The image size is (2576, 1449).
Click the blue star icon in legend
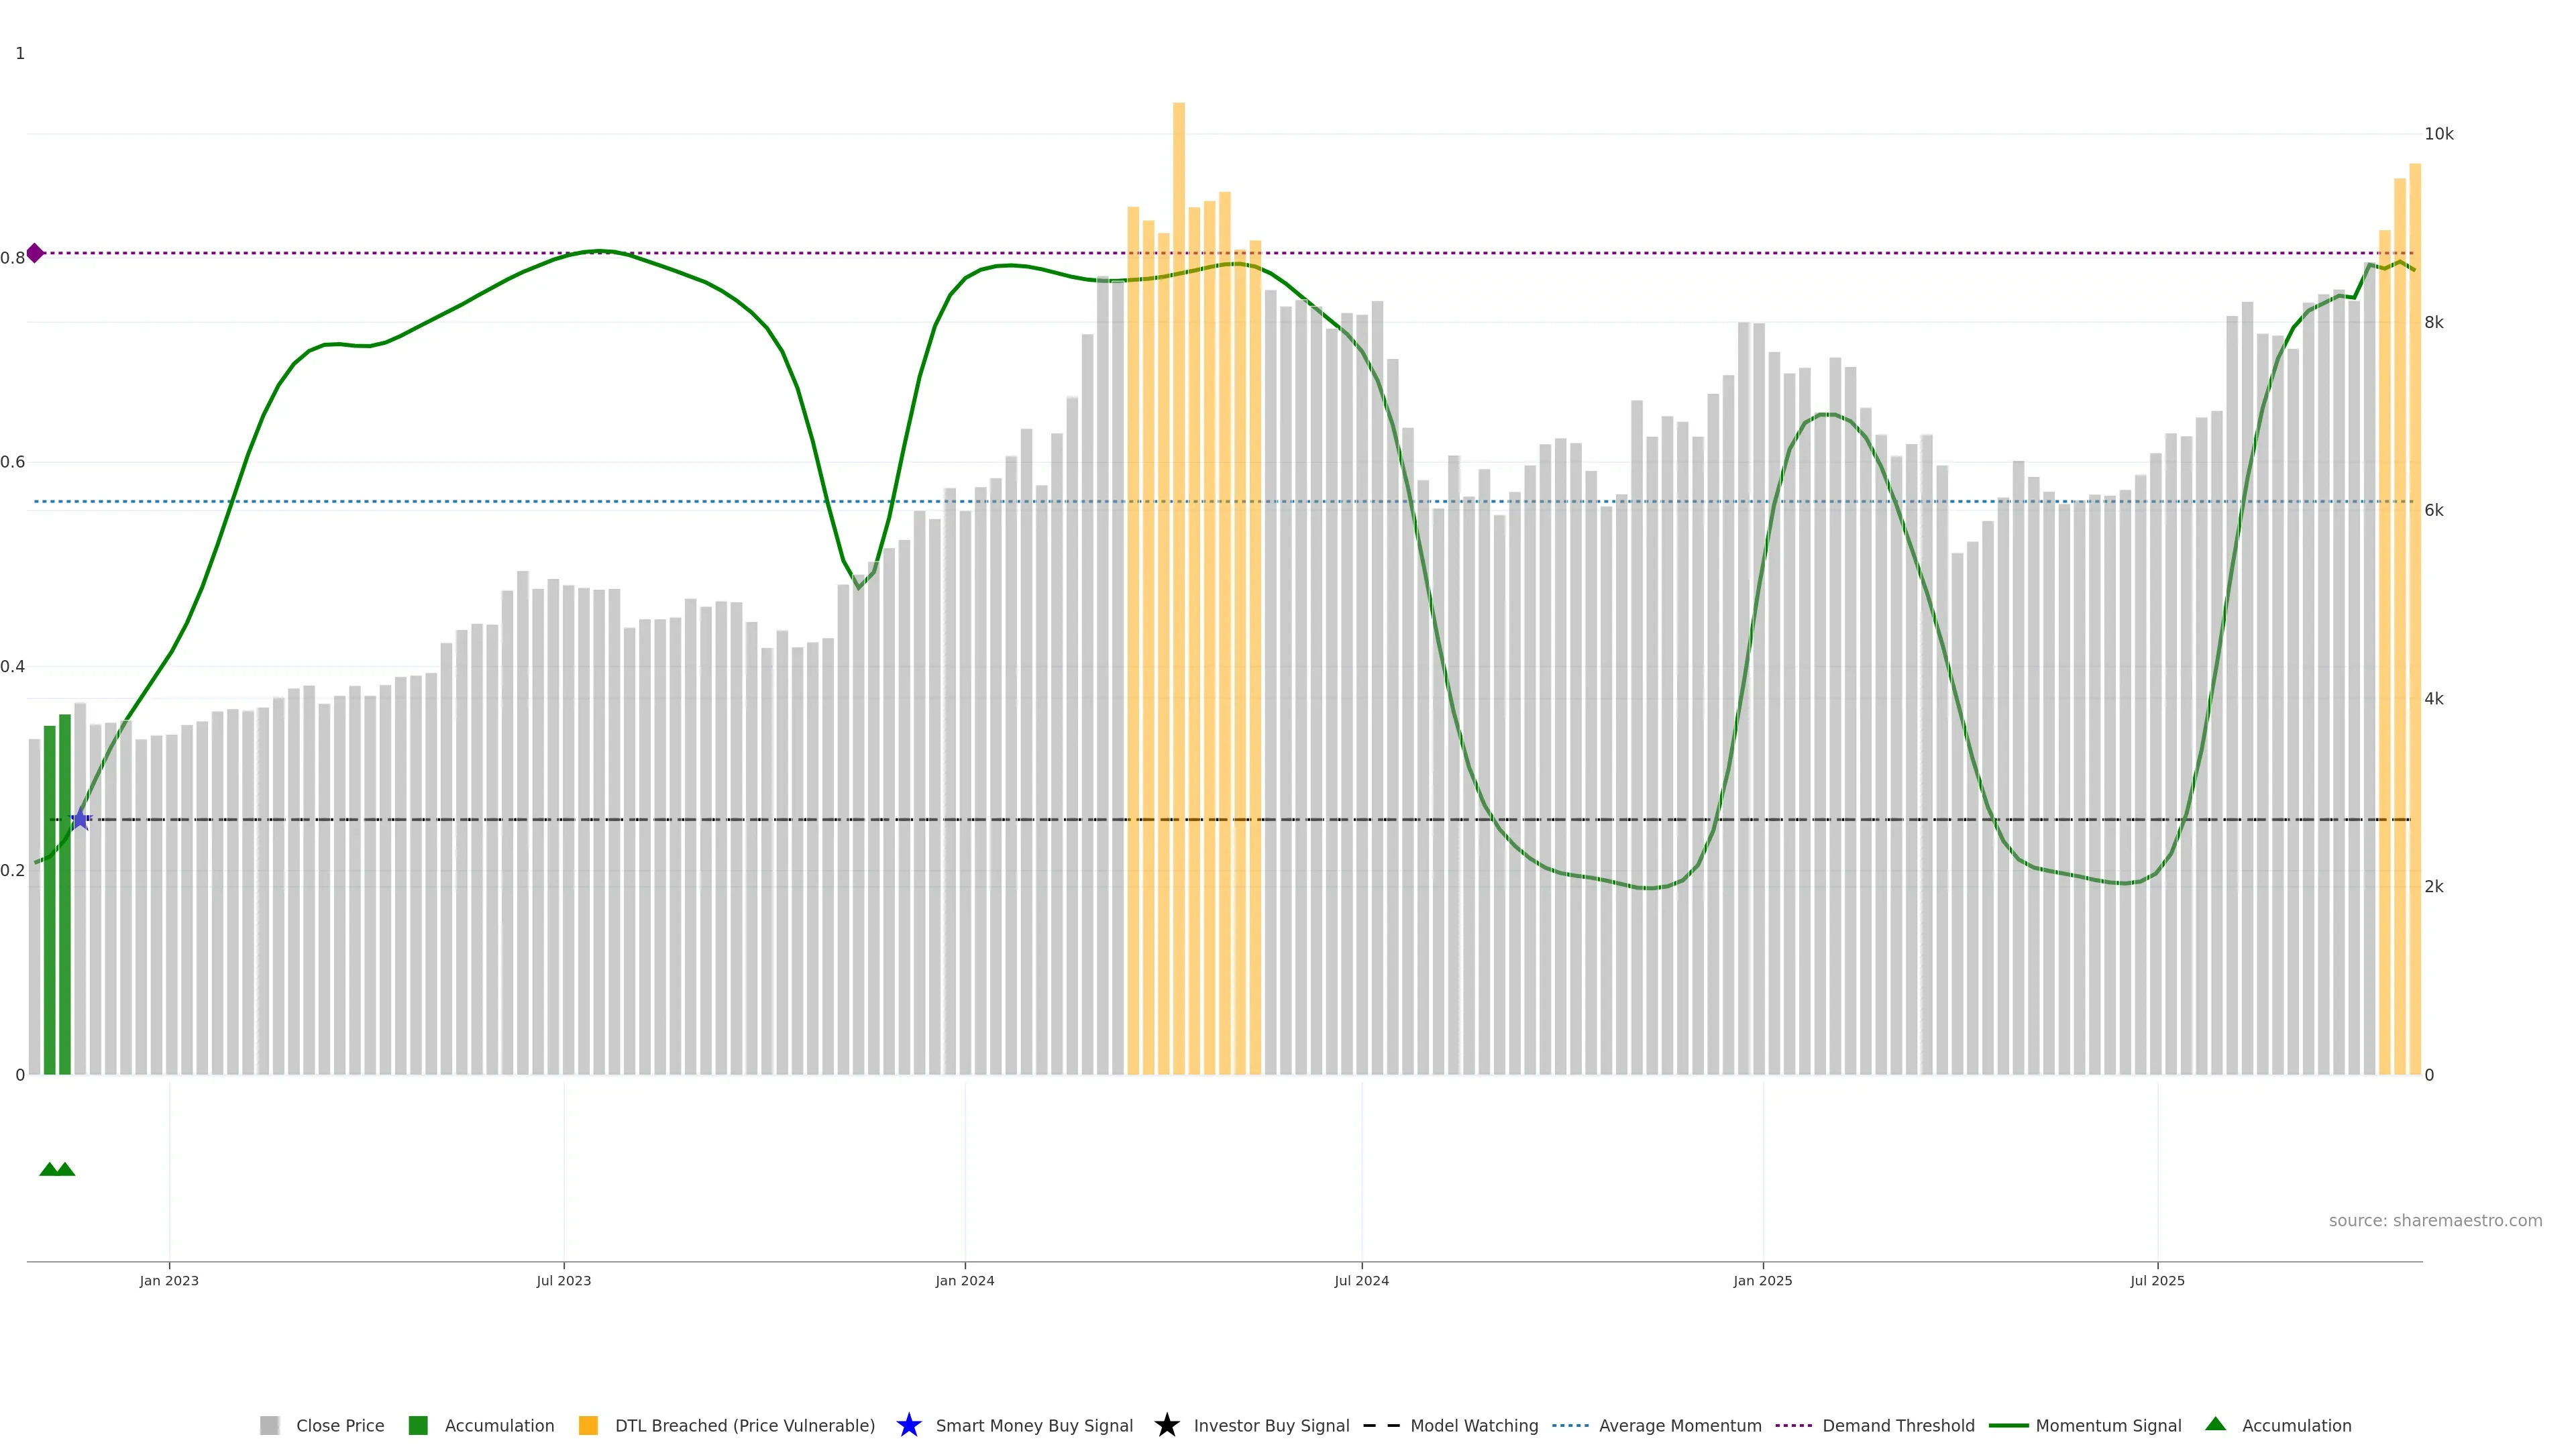point(908,1425)
